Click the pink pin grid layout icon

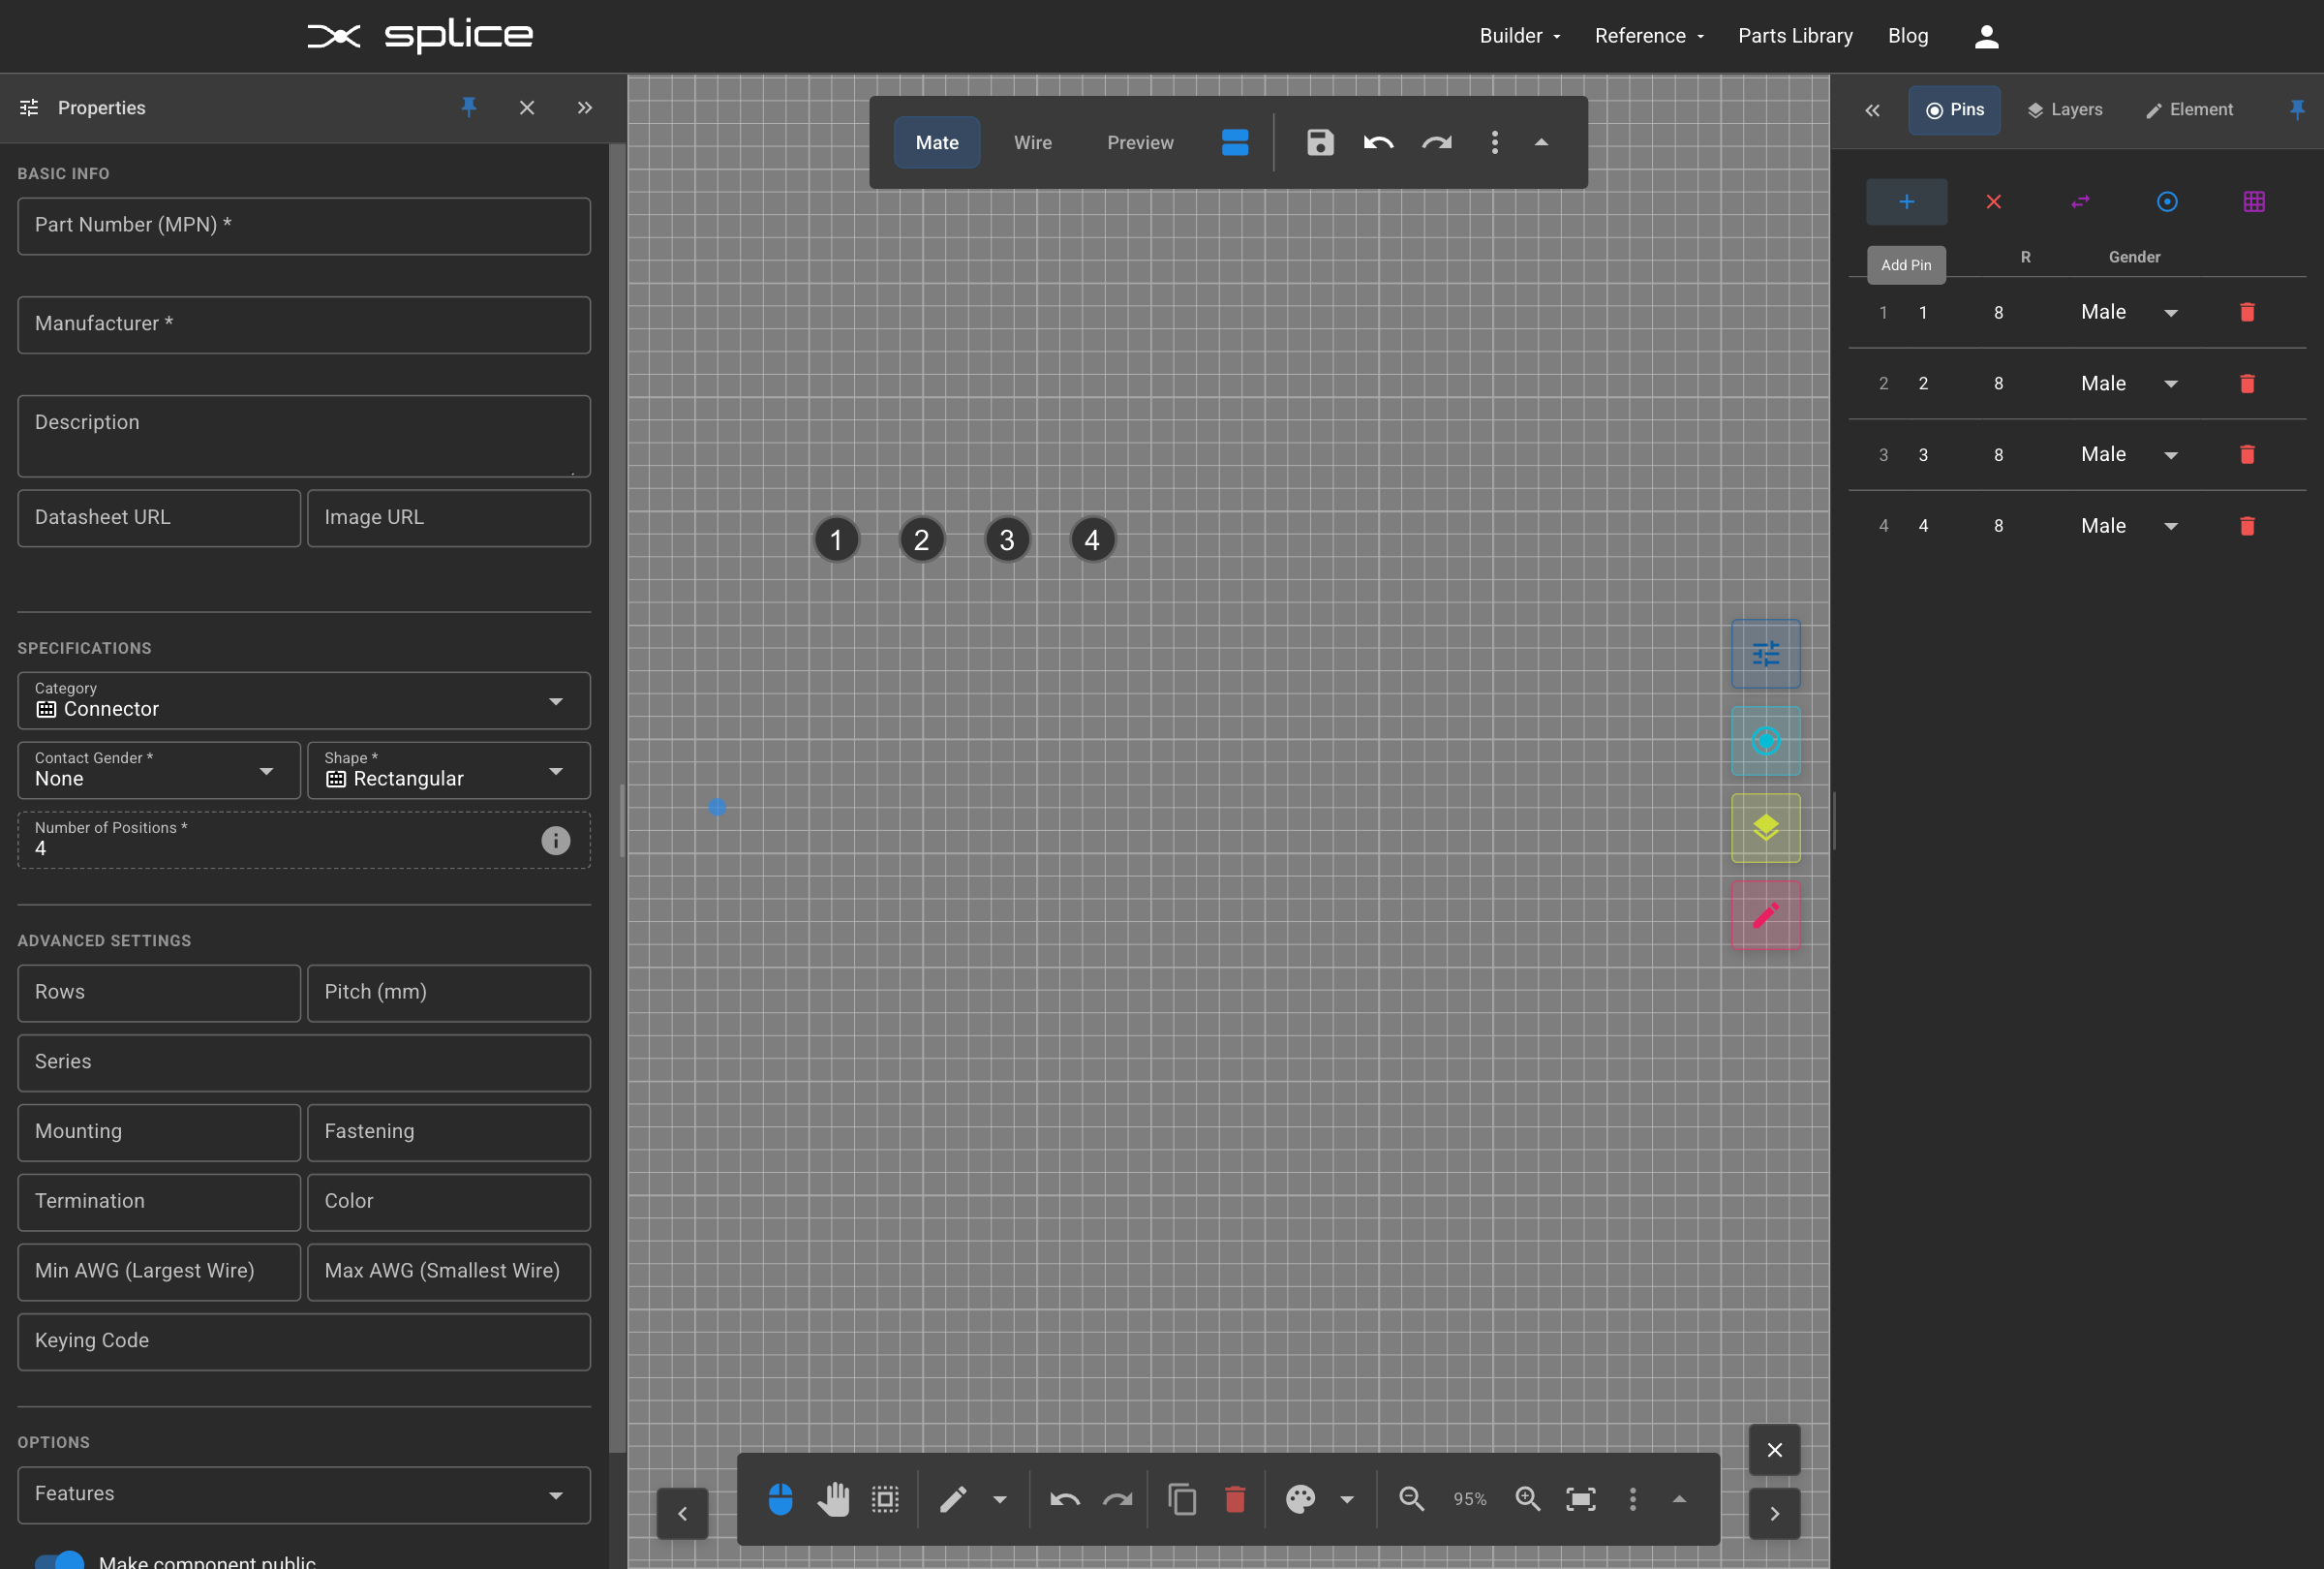(x=2253, y=202)
